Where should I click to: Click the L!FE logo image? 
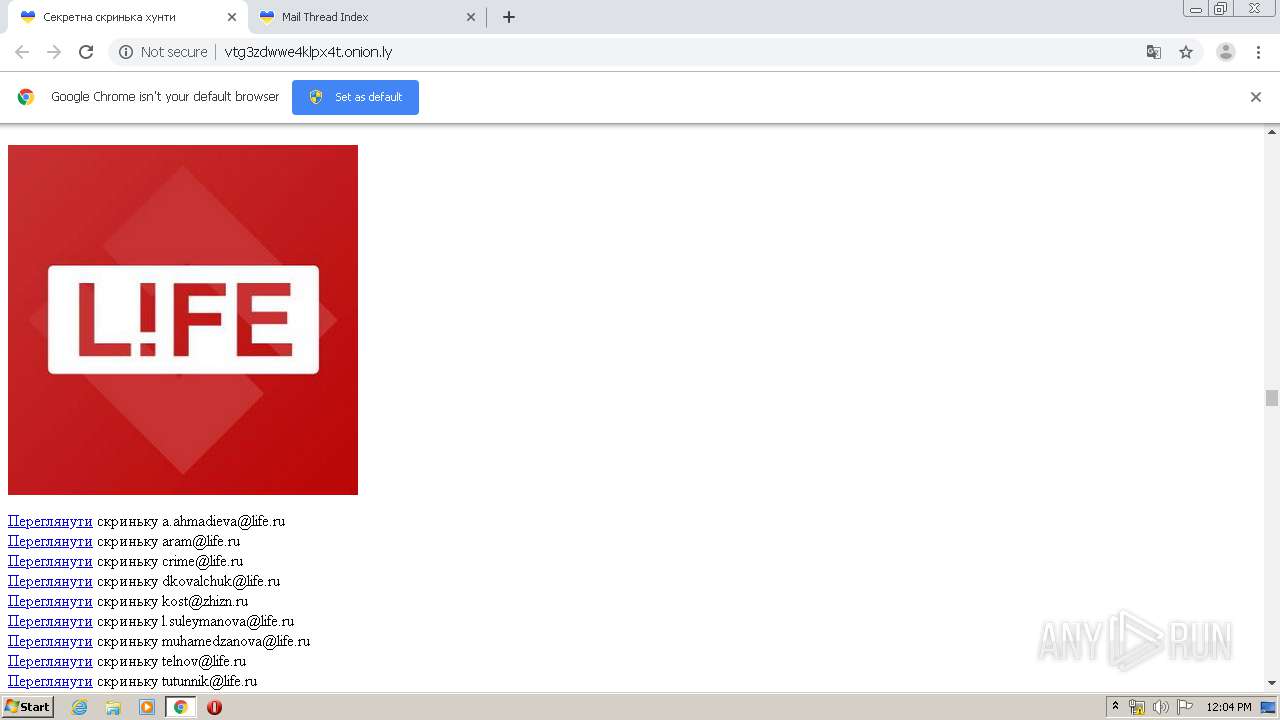pyautogui.click(x=183, y=320)
